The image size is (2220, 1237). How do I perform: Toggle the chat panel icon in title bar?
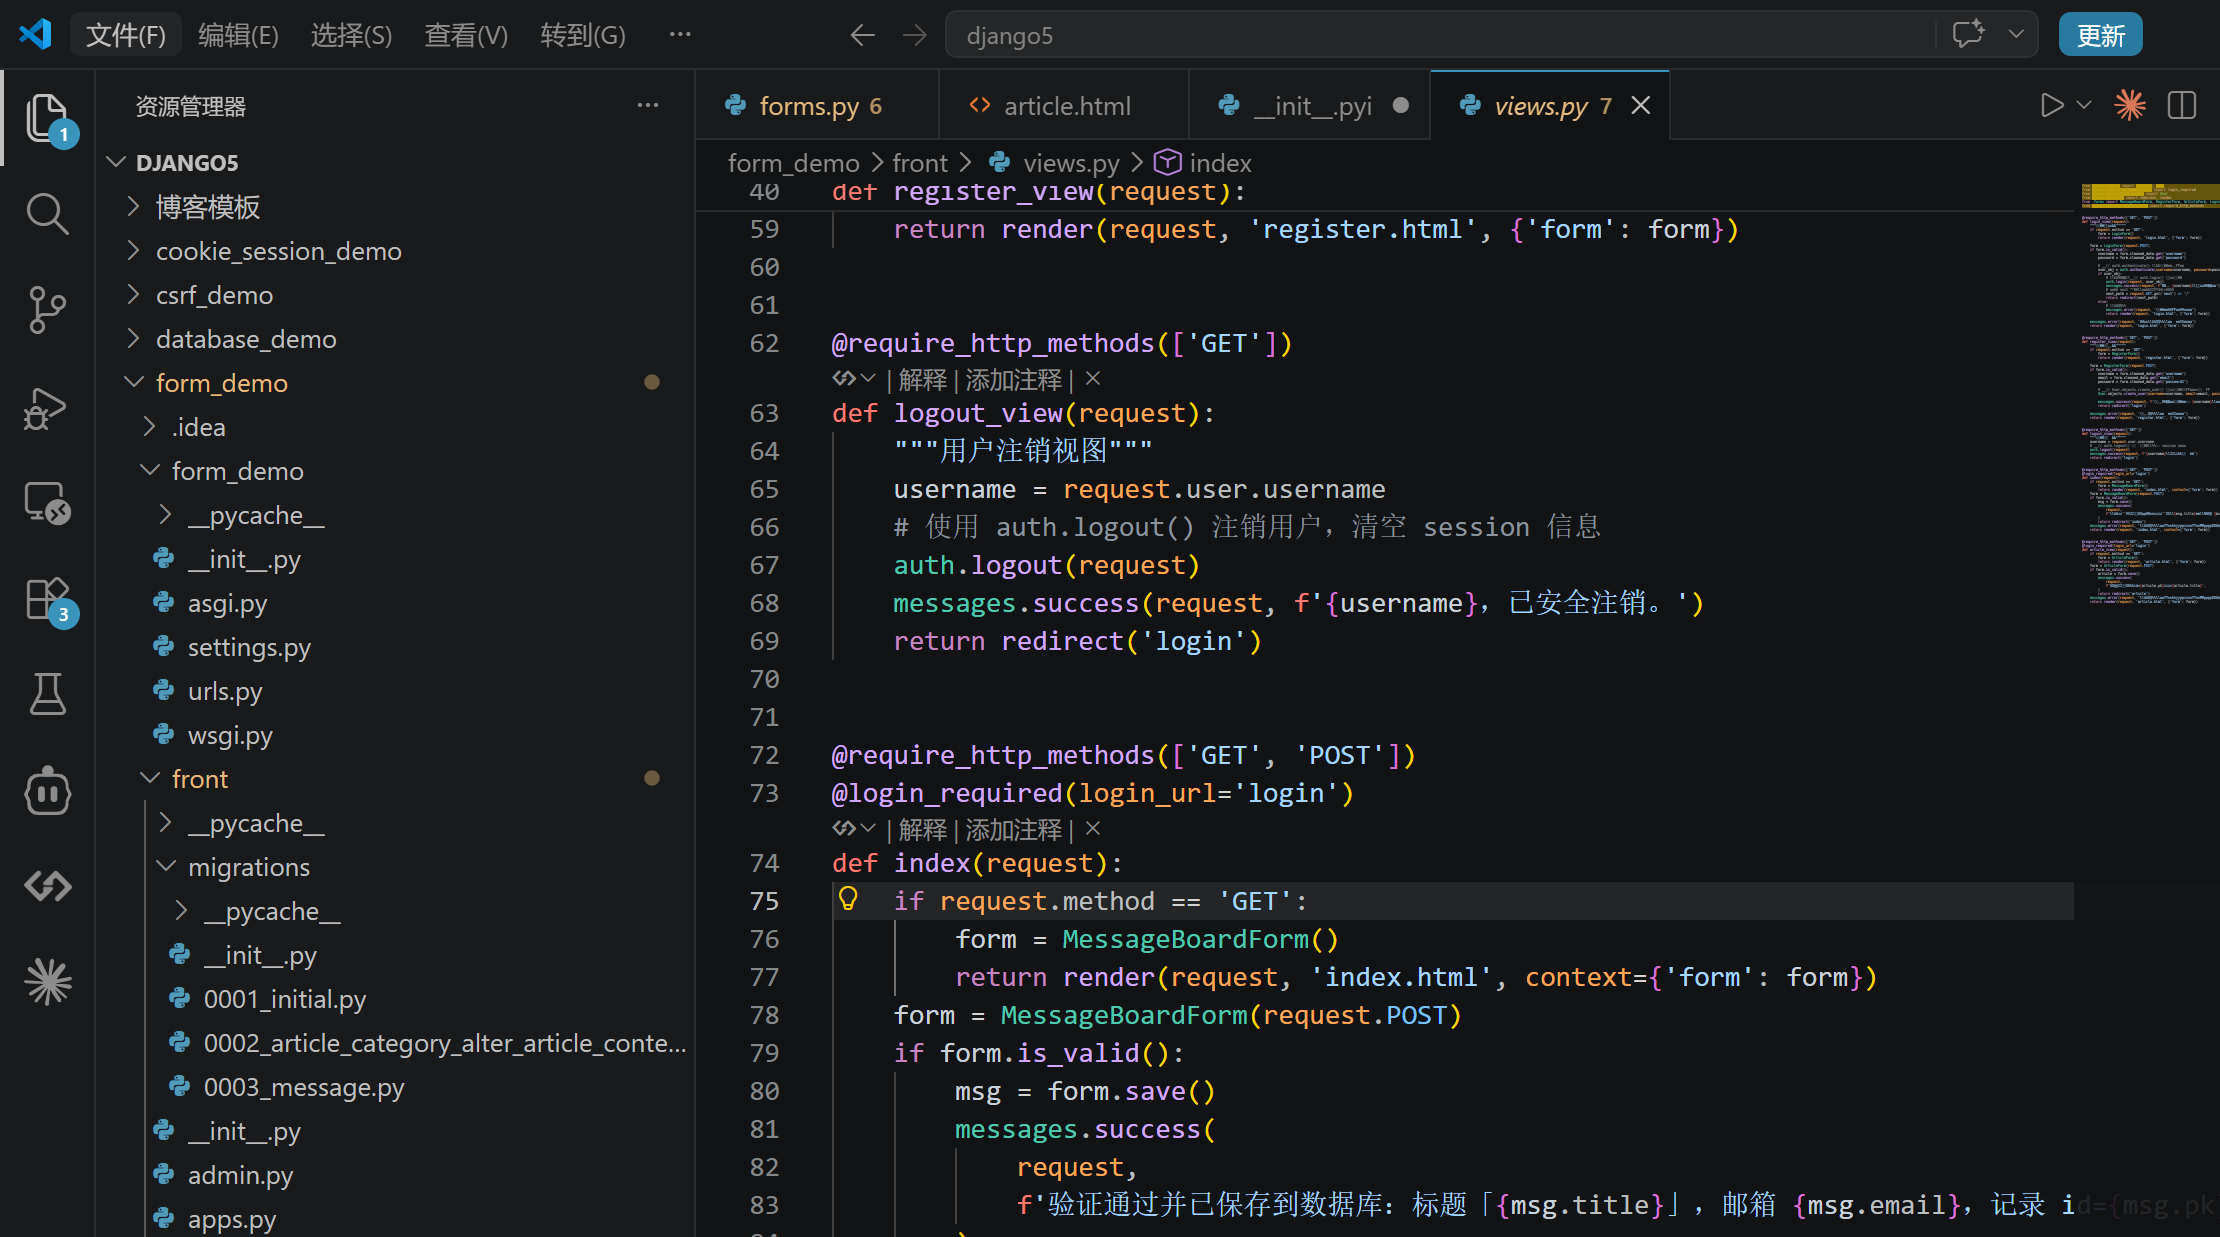[x=1967, y=35]
